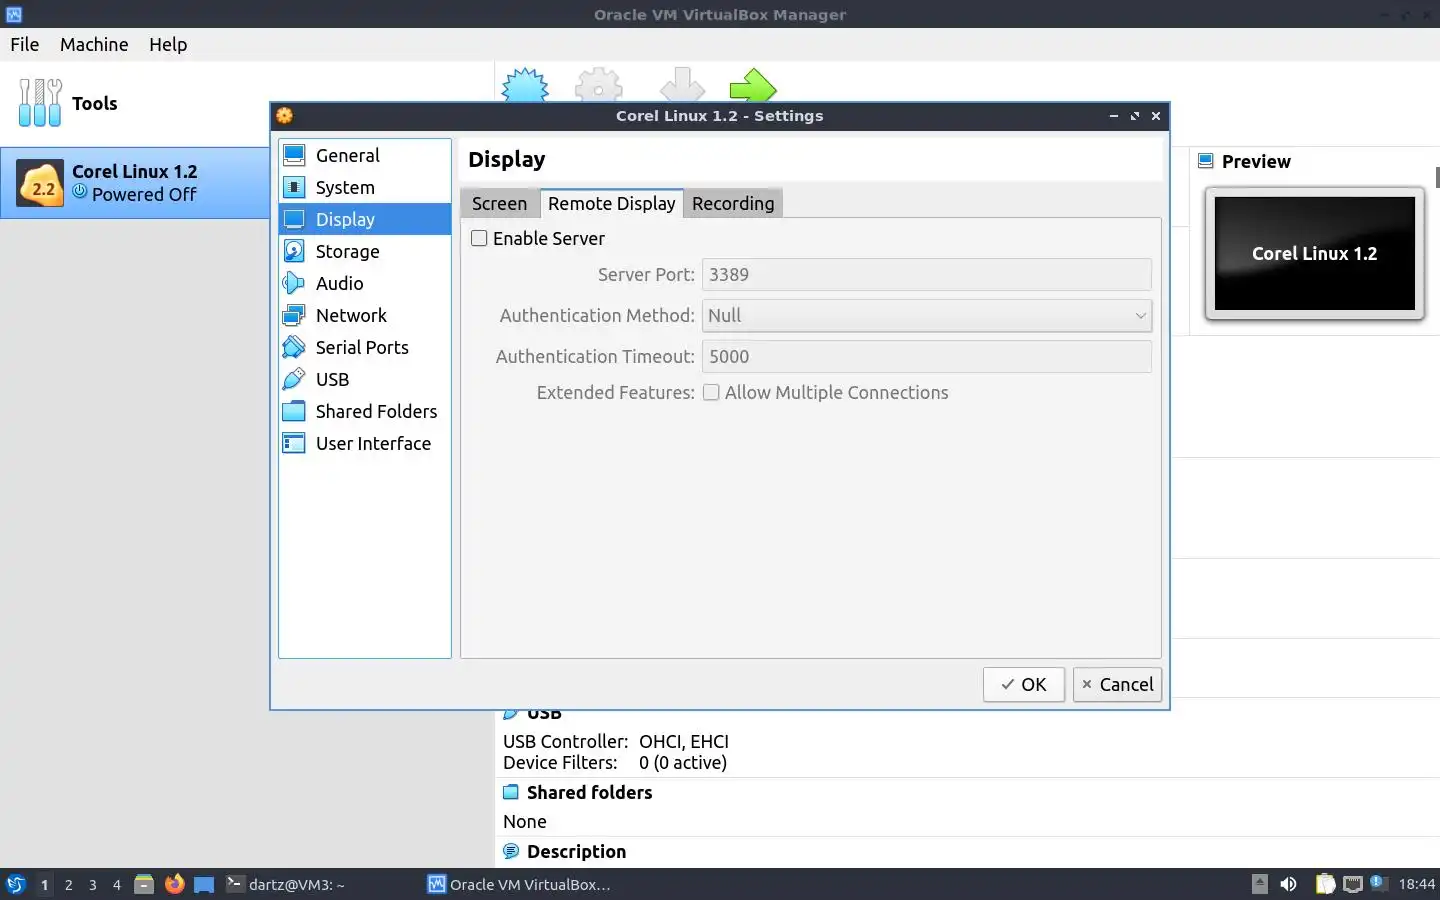Open Authentication Method dropdown
Viewport: 1440px width, 900px height.
point(927,315)
